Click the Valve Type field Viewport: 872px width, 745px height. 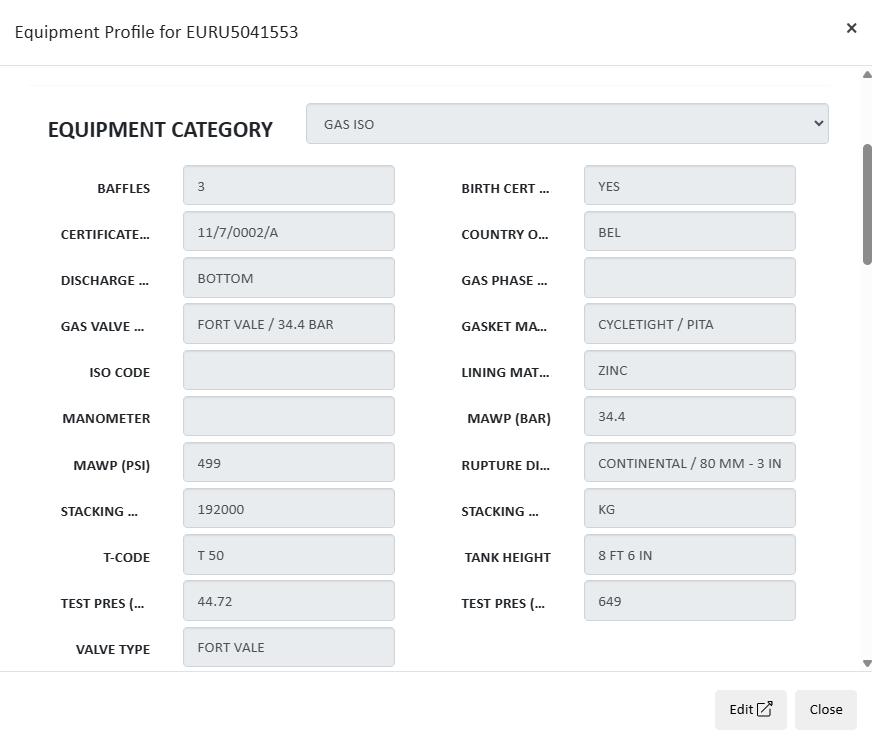click(x=288, y=647)
